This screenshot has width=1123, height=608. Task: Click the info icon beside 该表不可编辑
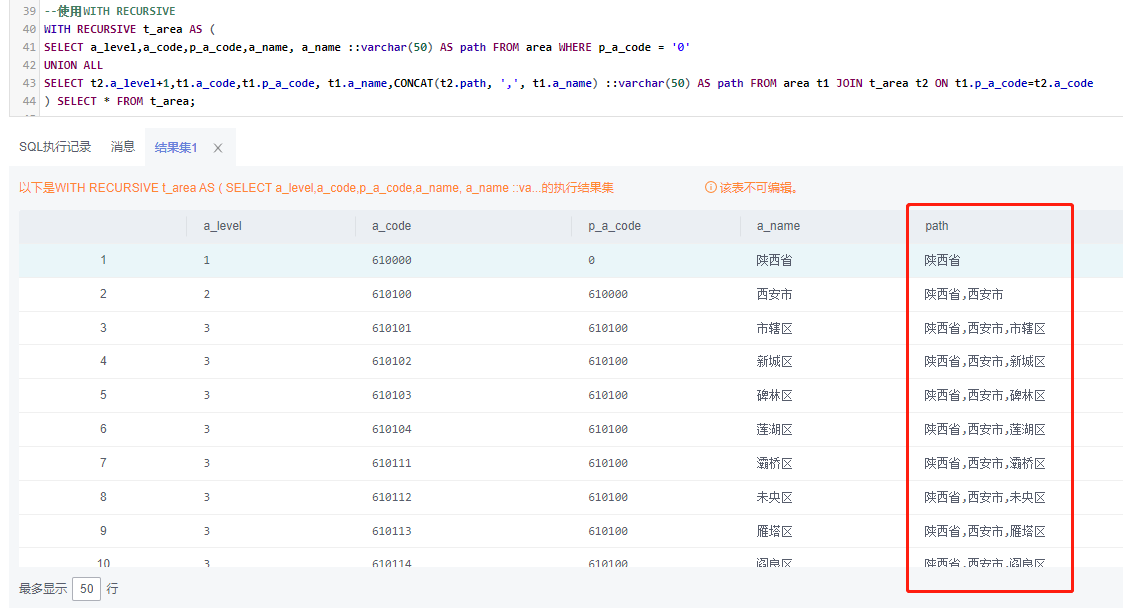click(710, 187)
